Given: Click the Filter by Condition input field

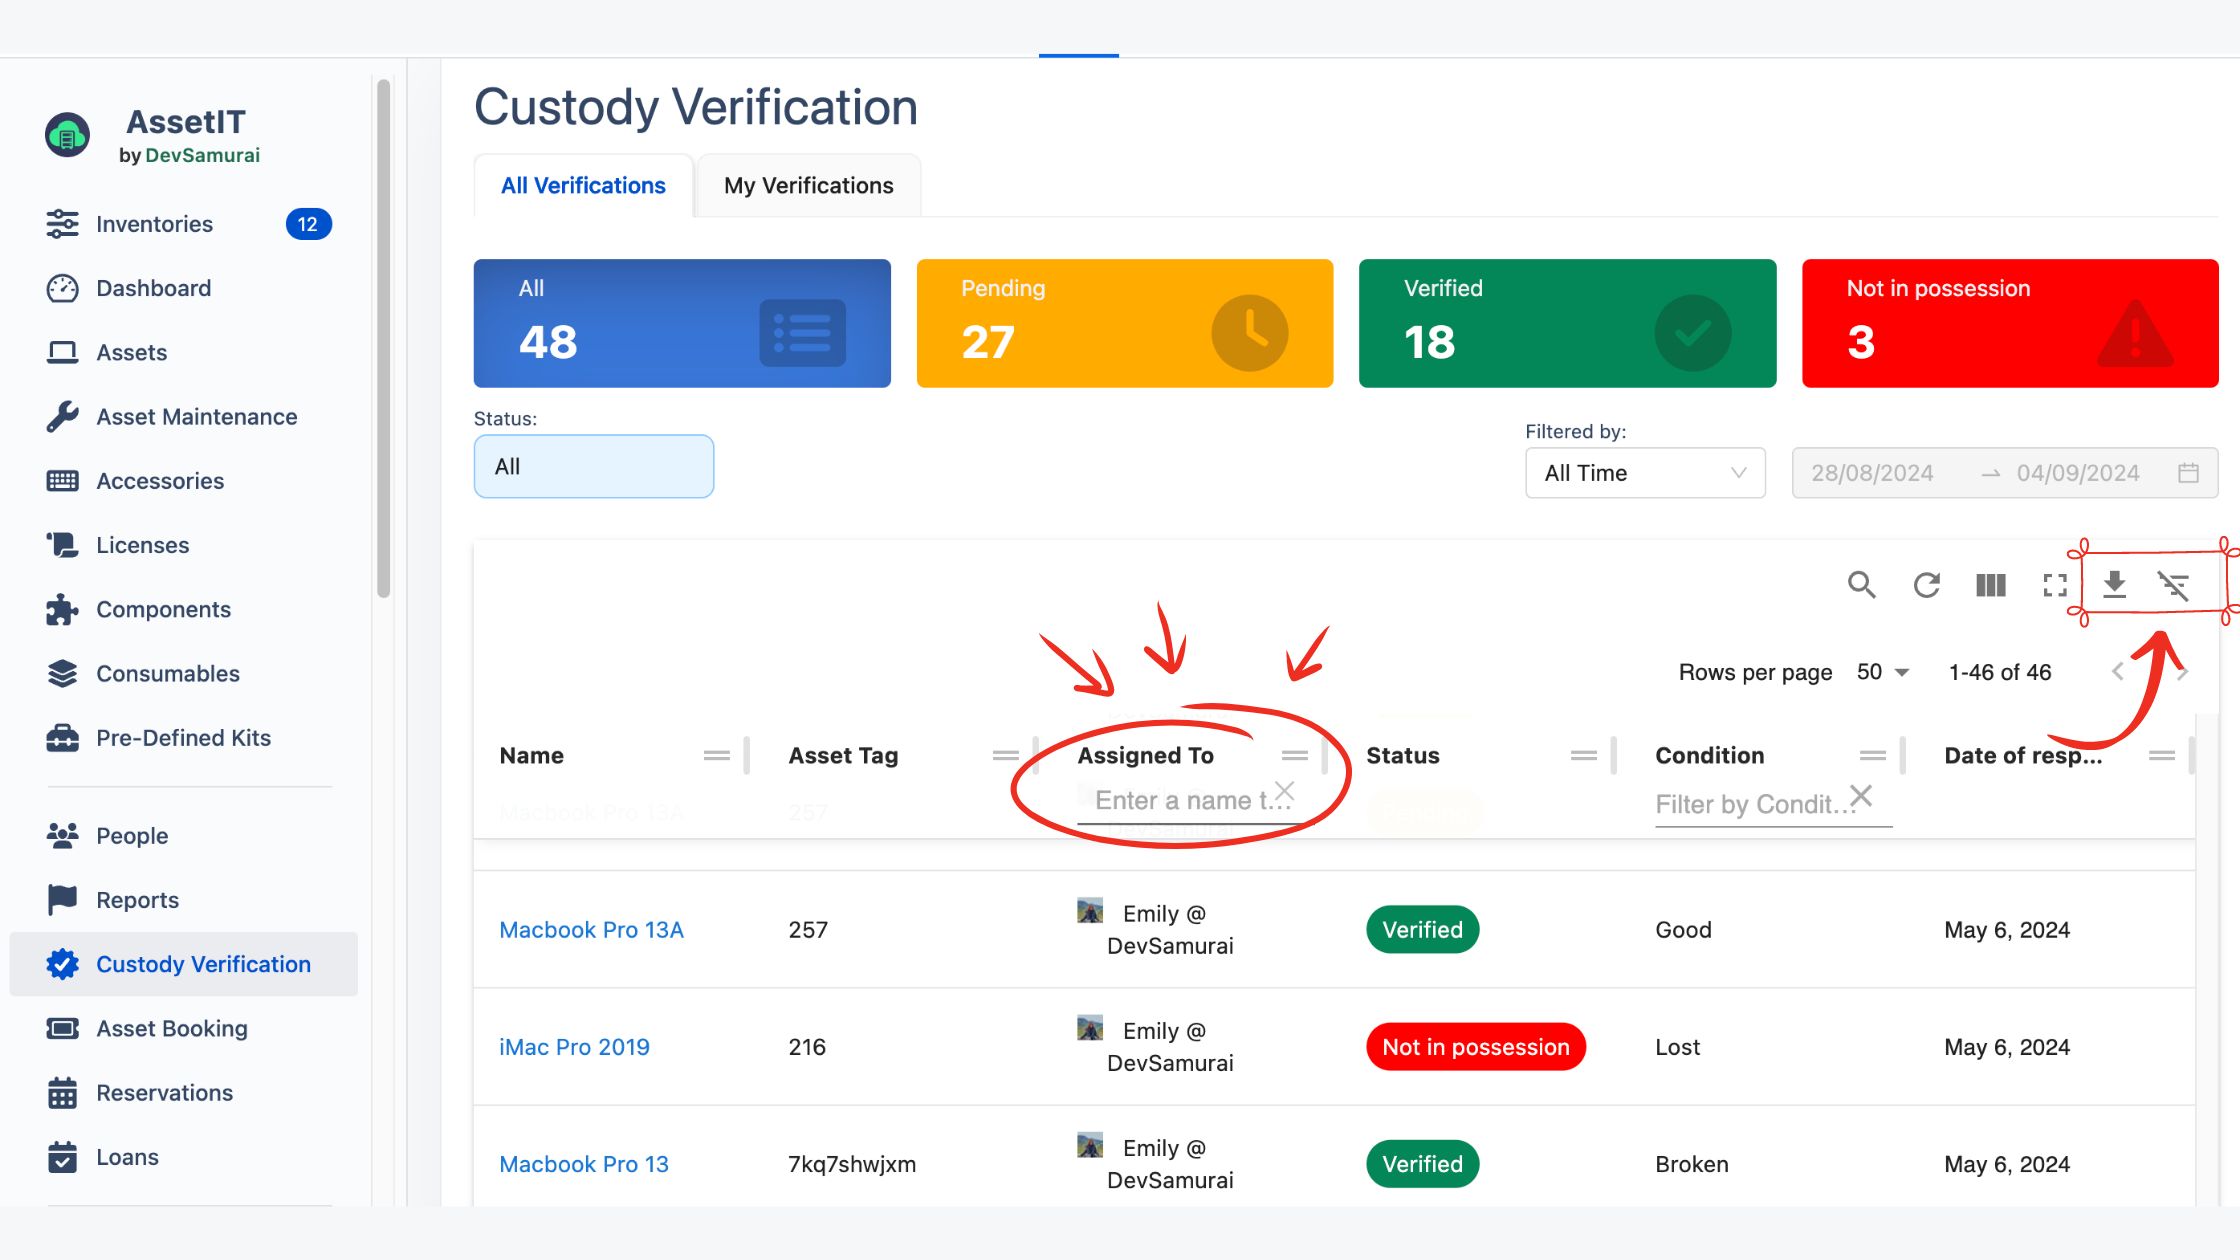Looking at the screenshot, I should [1752, 804].
